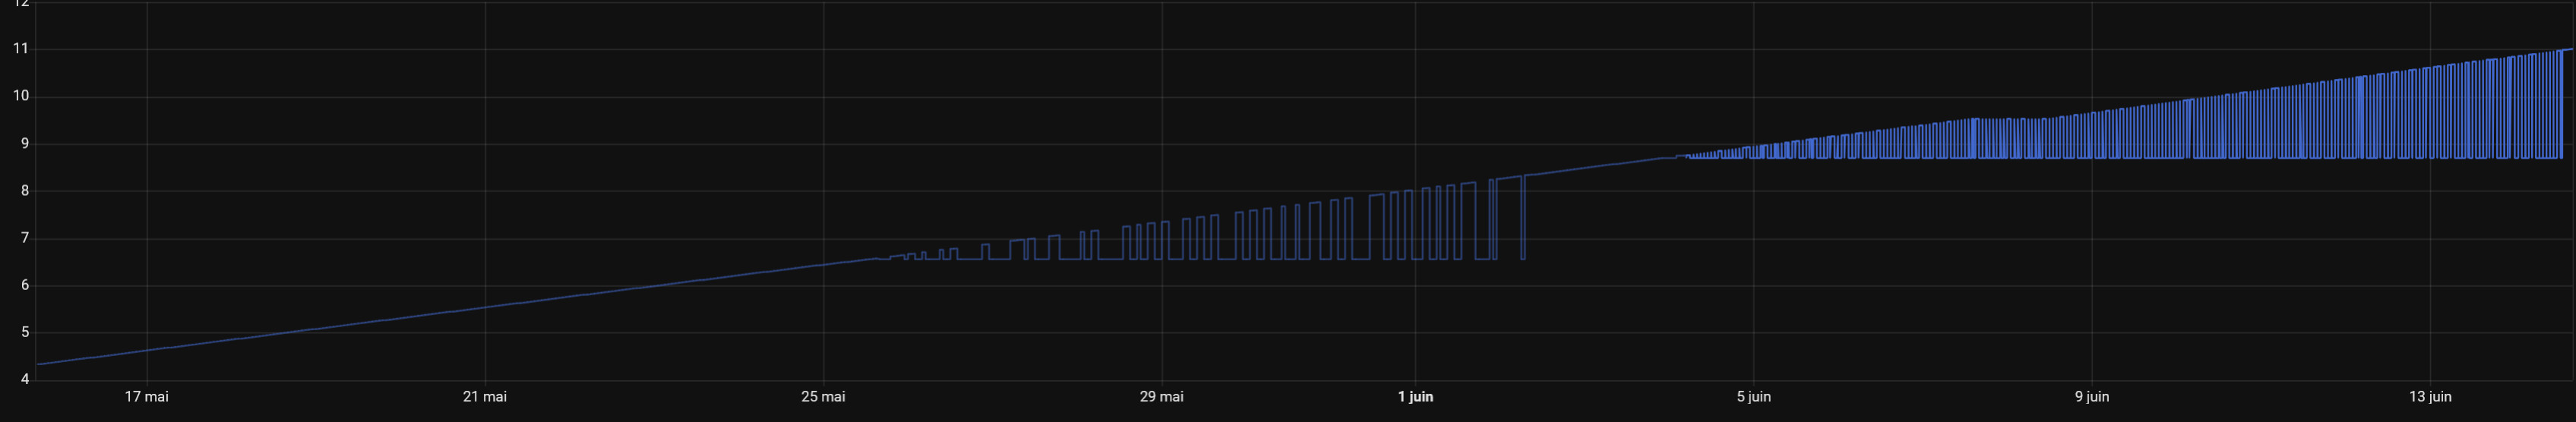Click the '21 mai' x-axis date label
This screenshot has height=422, width=2576.
tap(485, 397)
